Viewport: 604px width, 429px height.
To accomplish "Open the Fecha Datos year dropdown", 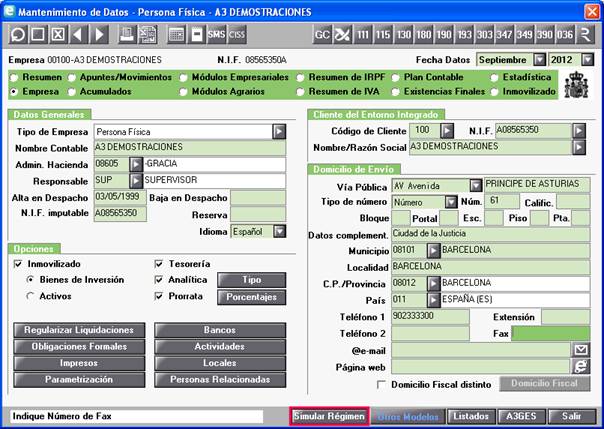I will click(587, 60).
